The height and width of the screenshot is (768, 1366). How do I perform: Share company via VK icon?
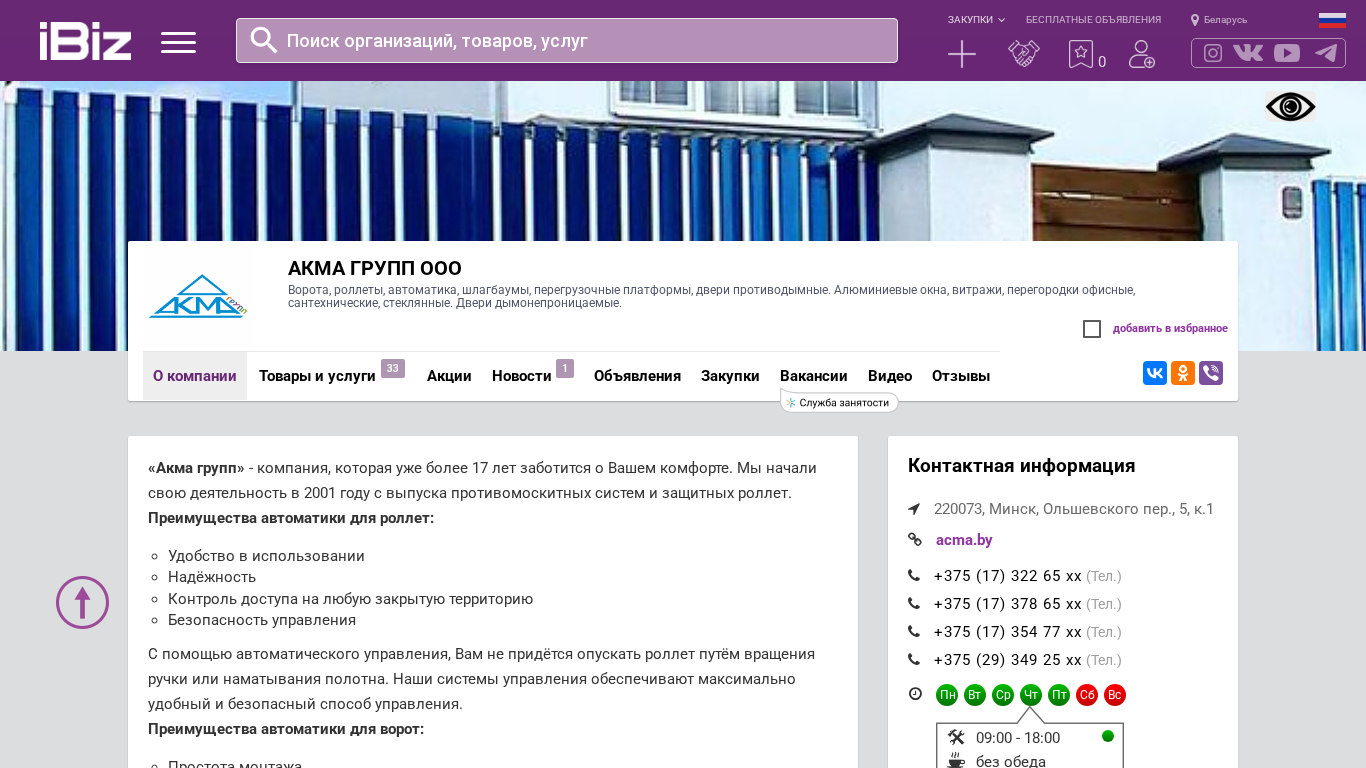tap(1155, 373)
